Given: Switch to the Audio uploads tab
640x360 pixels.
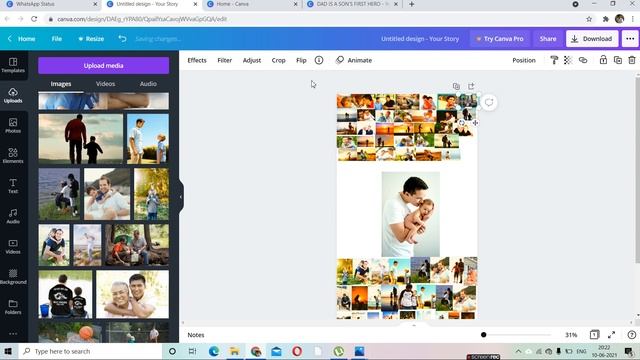Looking at the screenshot, I should [148, 84].
